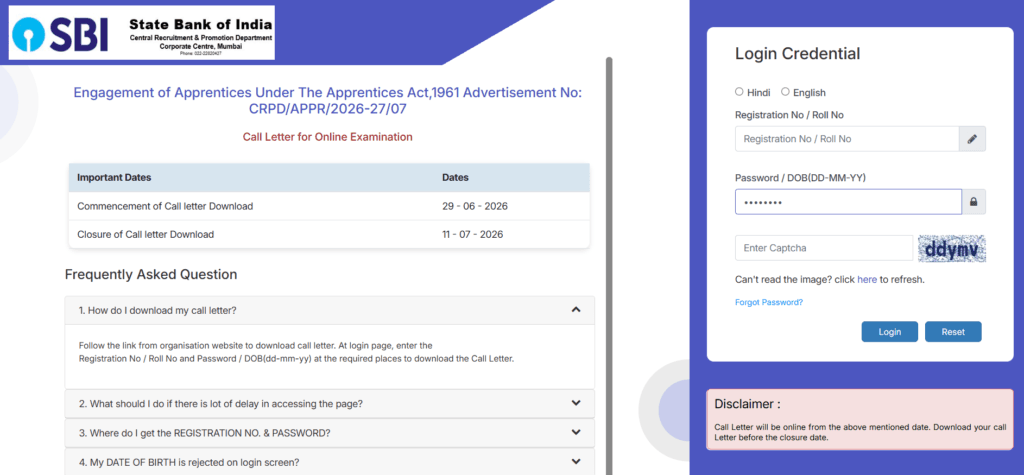The width and height of the screenshot is (1024, 475).
Task: Click the lock icon beside Password field
Action: (973, 202)
